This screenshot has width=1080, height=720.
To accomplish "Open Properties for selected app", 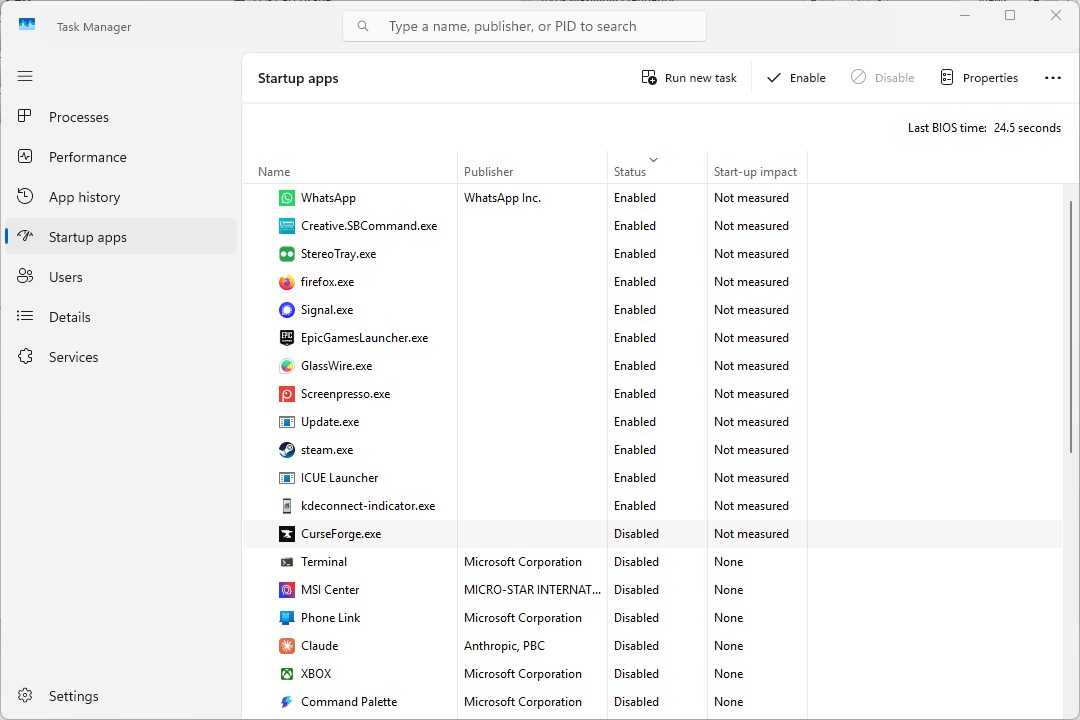I will tap(979, 78).
